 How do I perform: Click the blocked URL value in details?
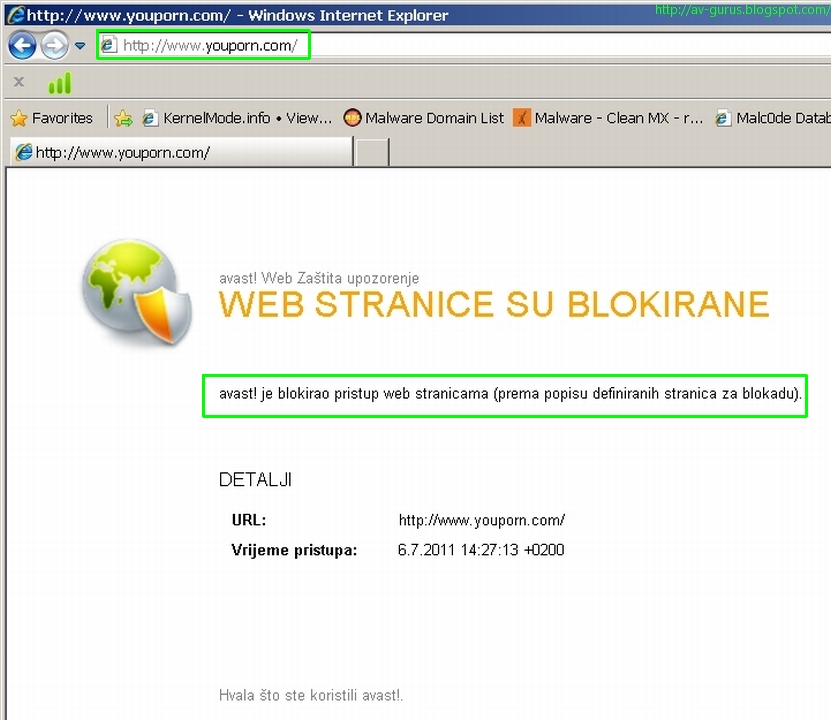click(x=482, y=520)
